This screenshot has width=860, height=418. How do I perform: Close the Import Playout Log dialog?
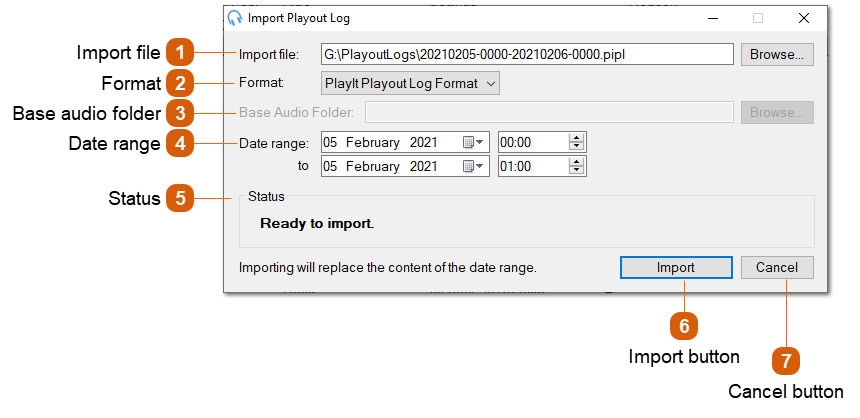pos(804,18)
